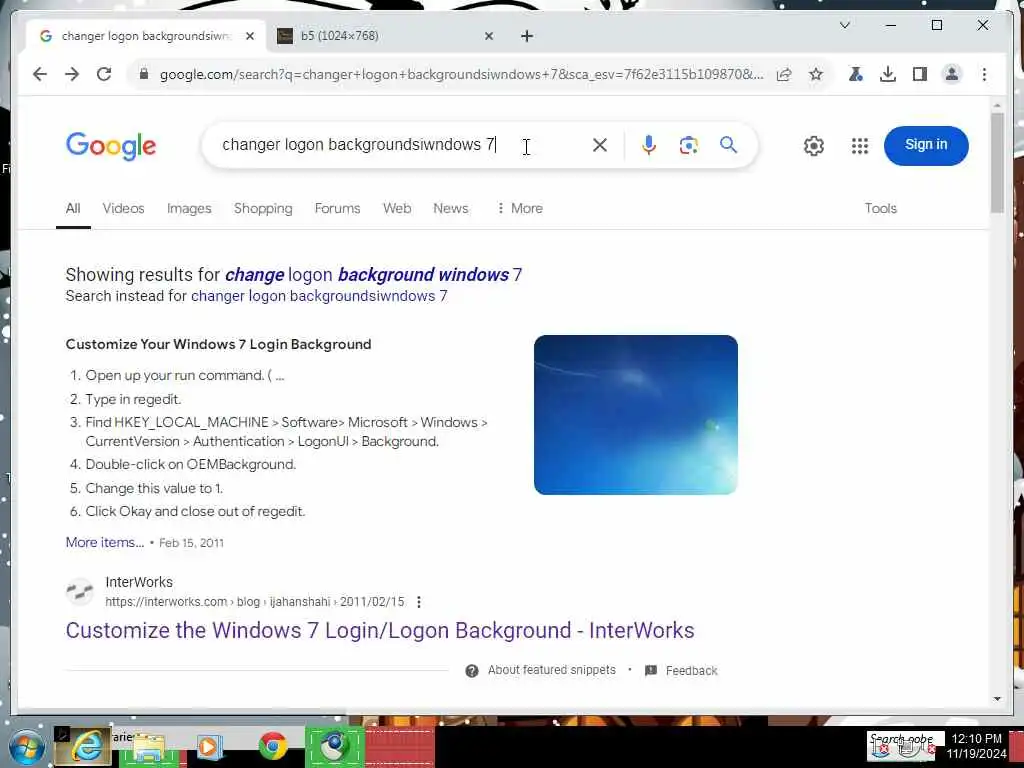Switch to Chrome taskbar icon
Viewport: 1024px width, 768px height.
(273, 746)
